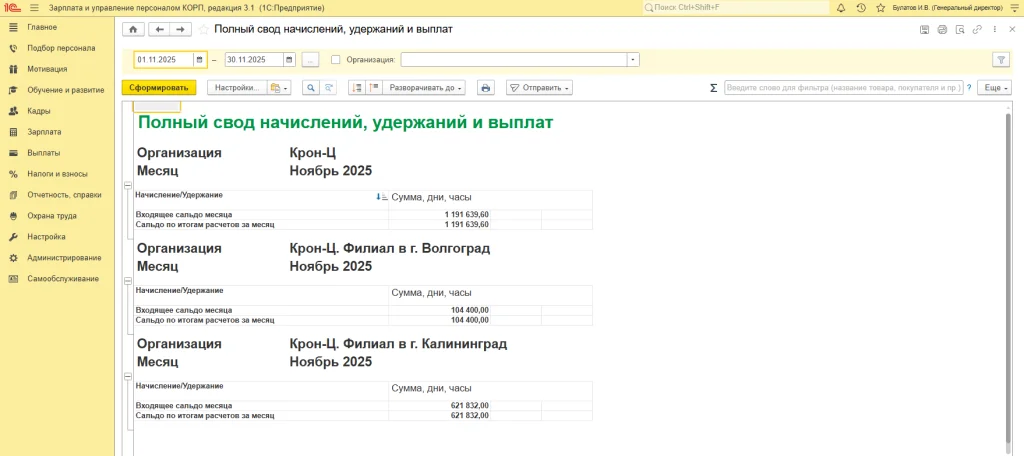Click Сформировать button
This screenshot has width=1024, height=456.
point(159,88)
